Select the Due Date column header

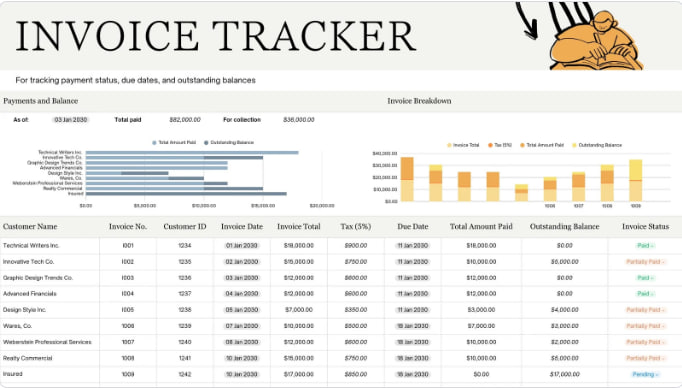pyautogui.click(x=413, y=227)
